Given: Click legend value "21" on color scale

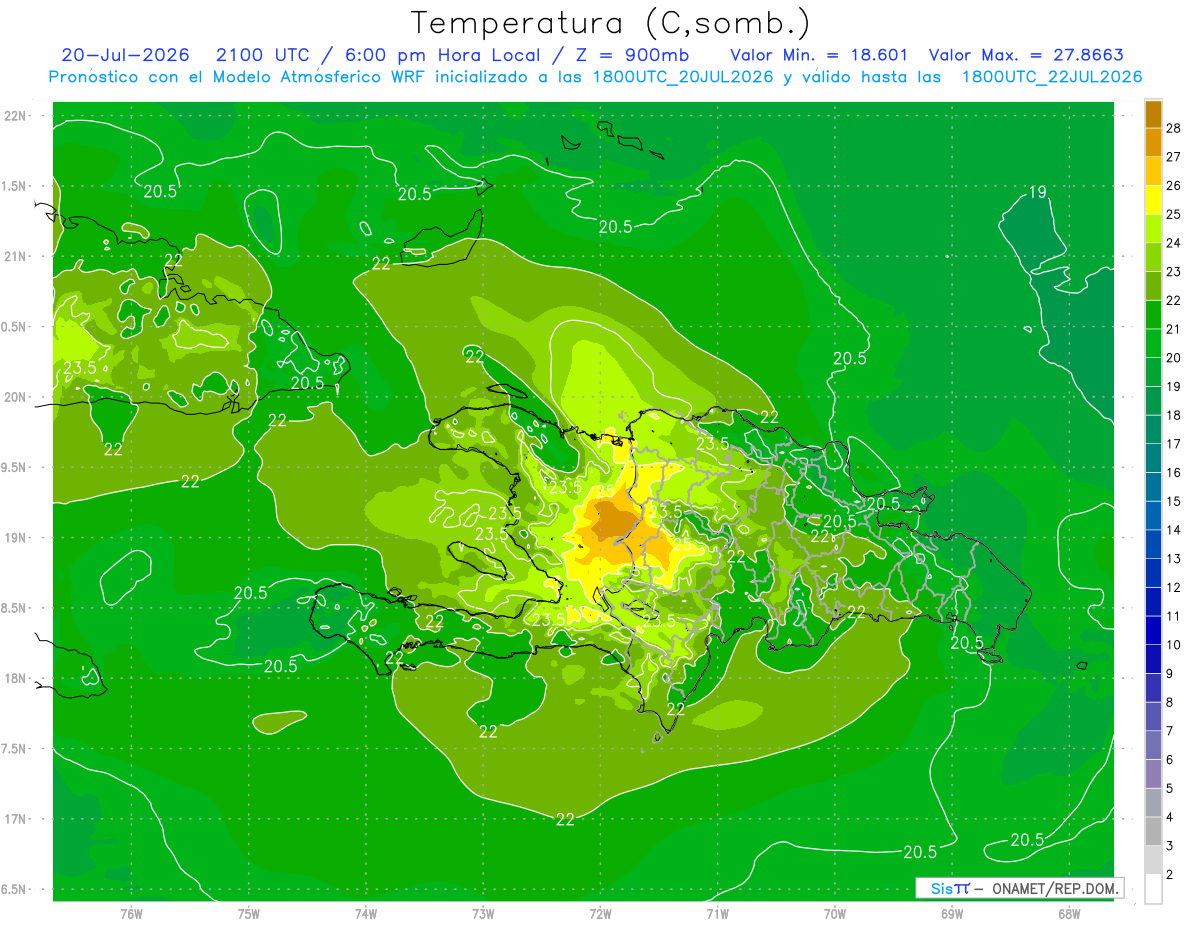Looking at the screenshot, I should point(1175,329).
